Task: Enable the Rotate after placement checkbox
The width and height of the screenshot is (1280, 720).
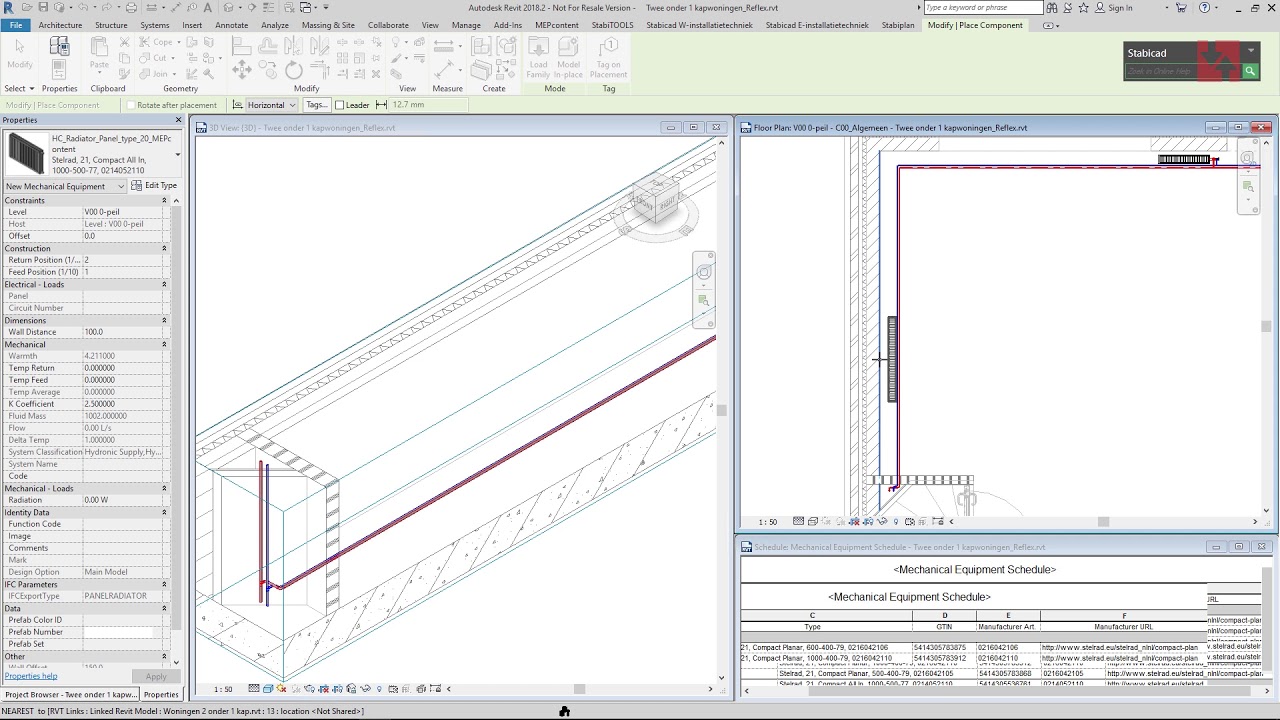Action: coord(131,105)
